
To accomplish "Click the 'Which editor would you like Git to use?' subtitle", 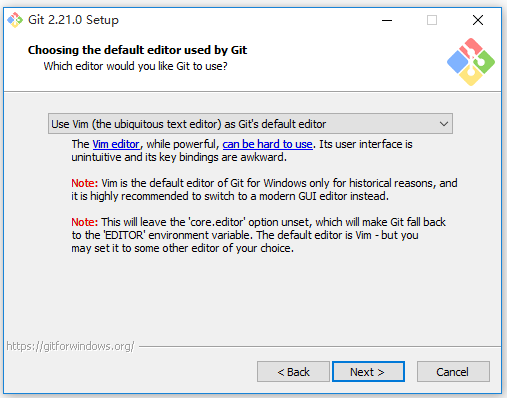I will [136, 66].
